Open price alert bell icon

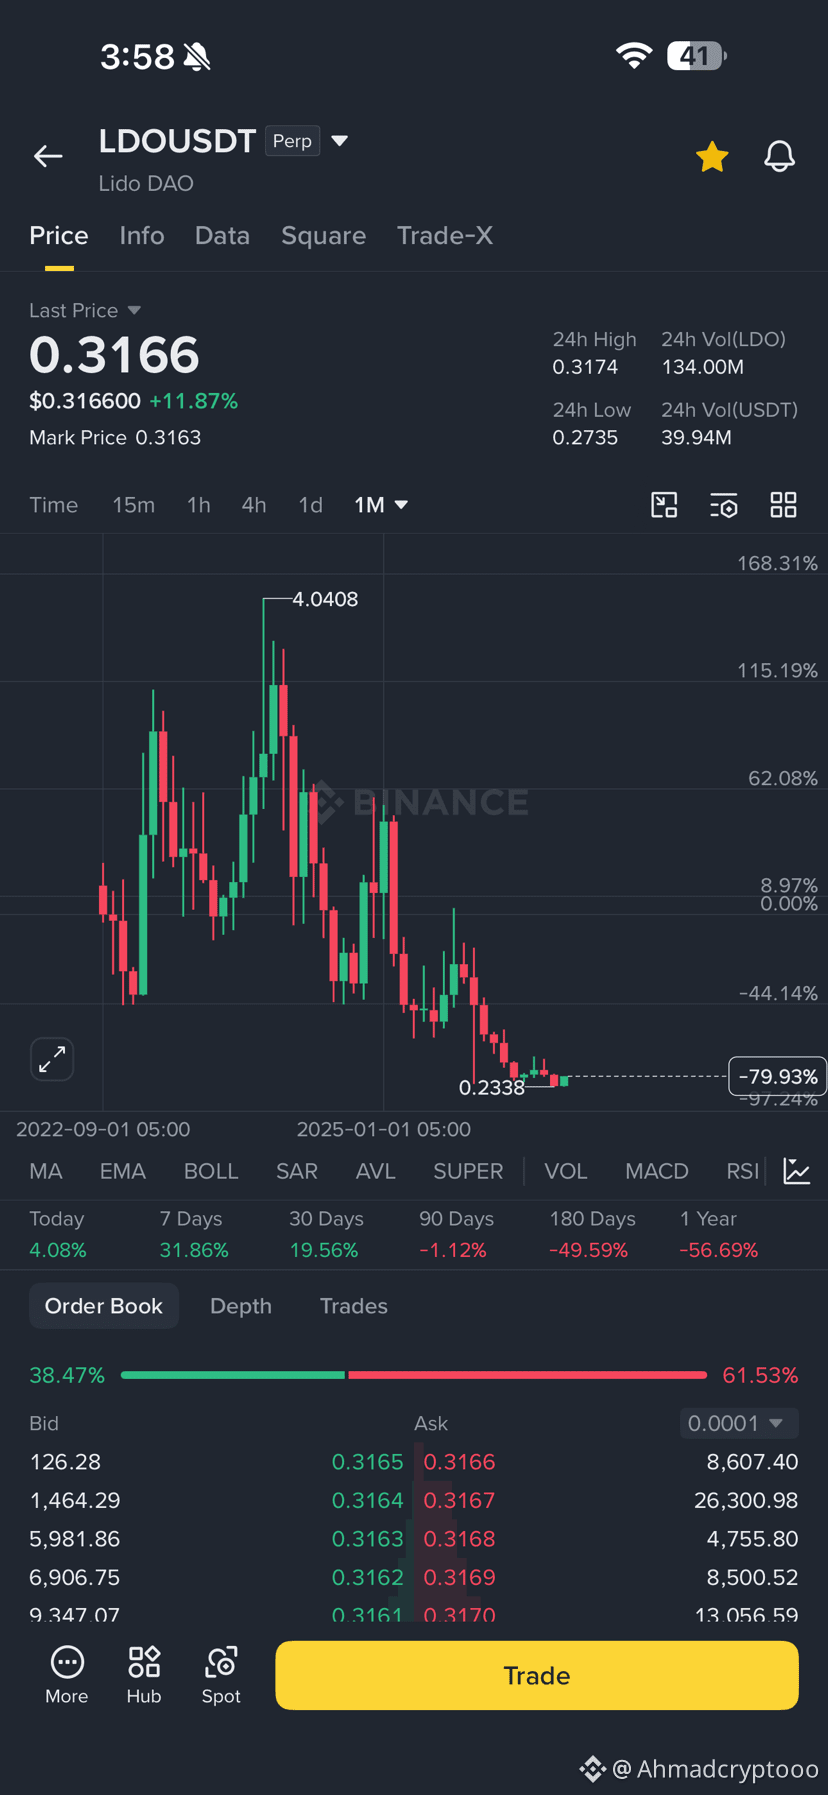[x=779, y=156]
